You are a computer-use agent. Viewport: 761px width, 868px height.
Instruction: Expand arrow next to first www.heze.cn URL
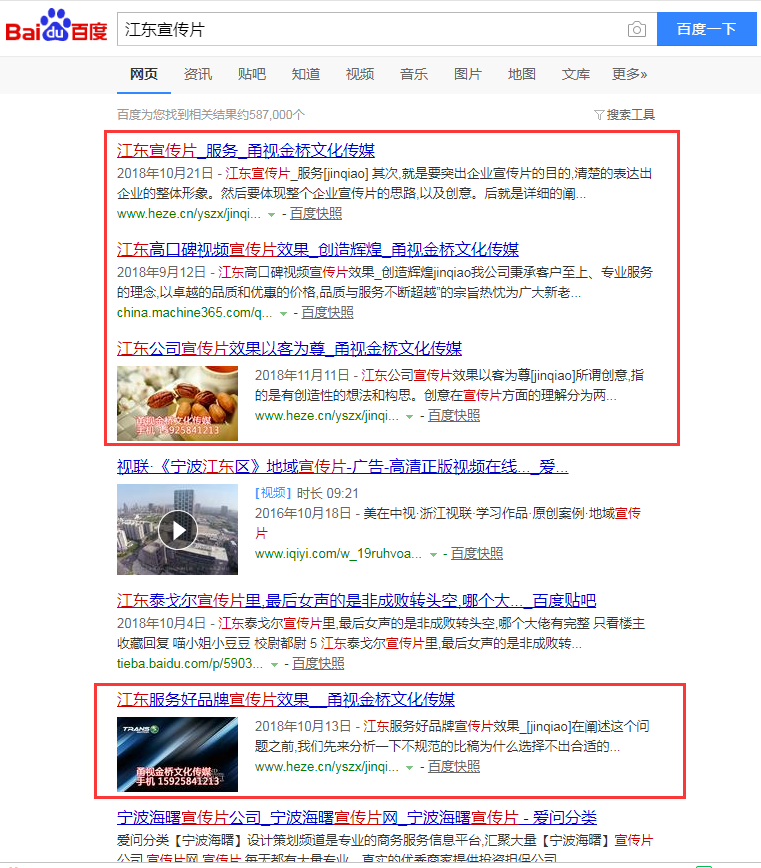[x=271, y=215]
